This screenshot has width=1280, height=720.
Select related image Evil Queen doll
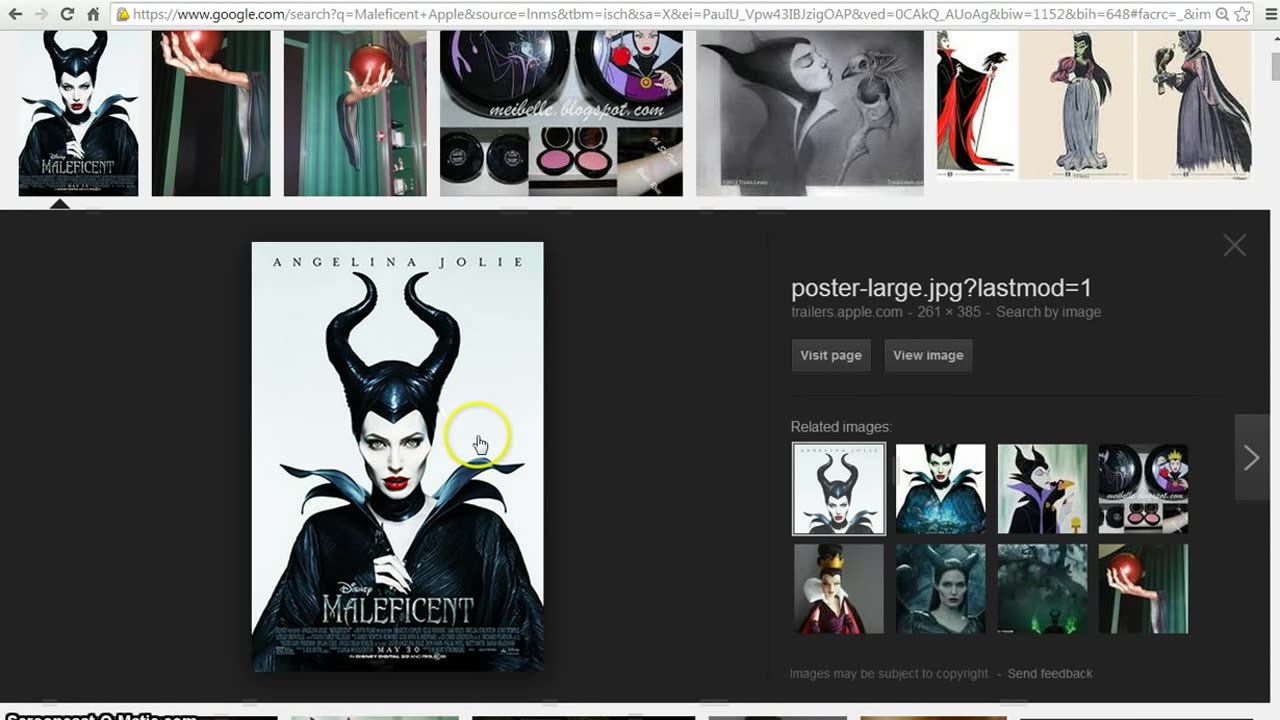tap(839, 589)
